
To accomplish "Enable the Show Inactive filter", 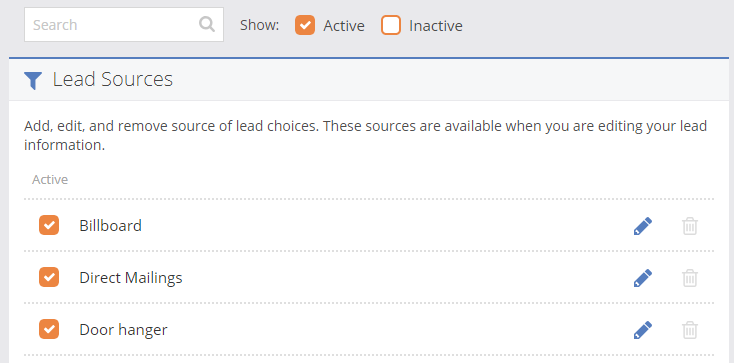I will 391,25.
